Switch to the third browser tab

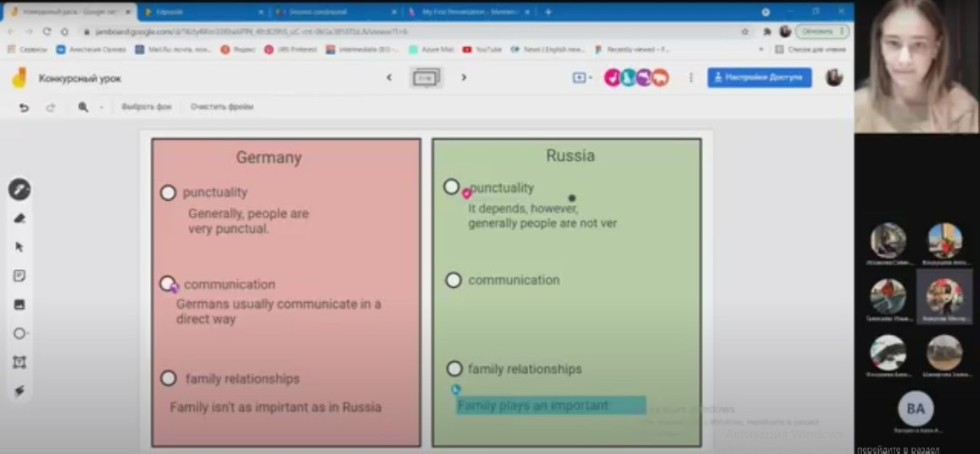click(x=334, y=12)
